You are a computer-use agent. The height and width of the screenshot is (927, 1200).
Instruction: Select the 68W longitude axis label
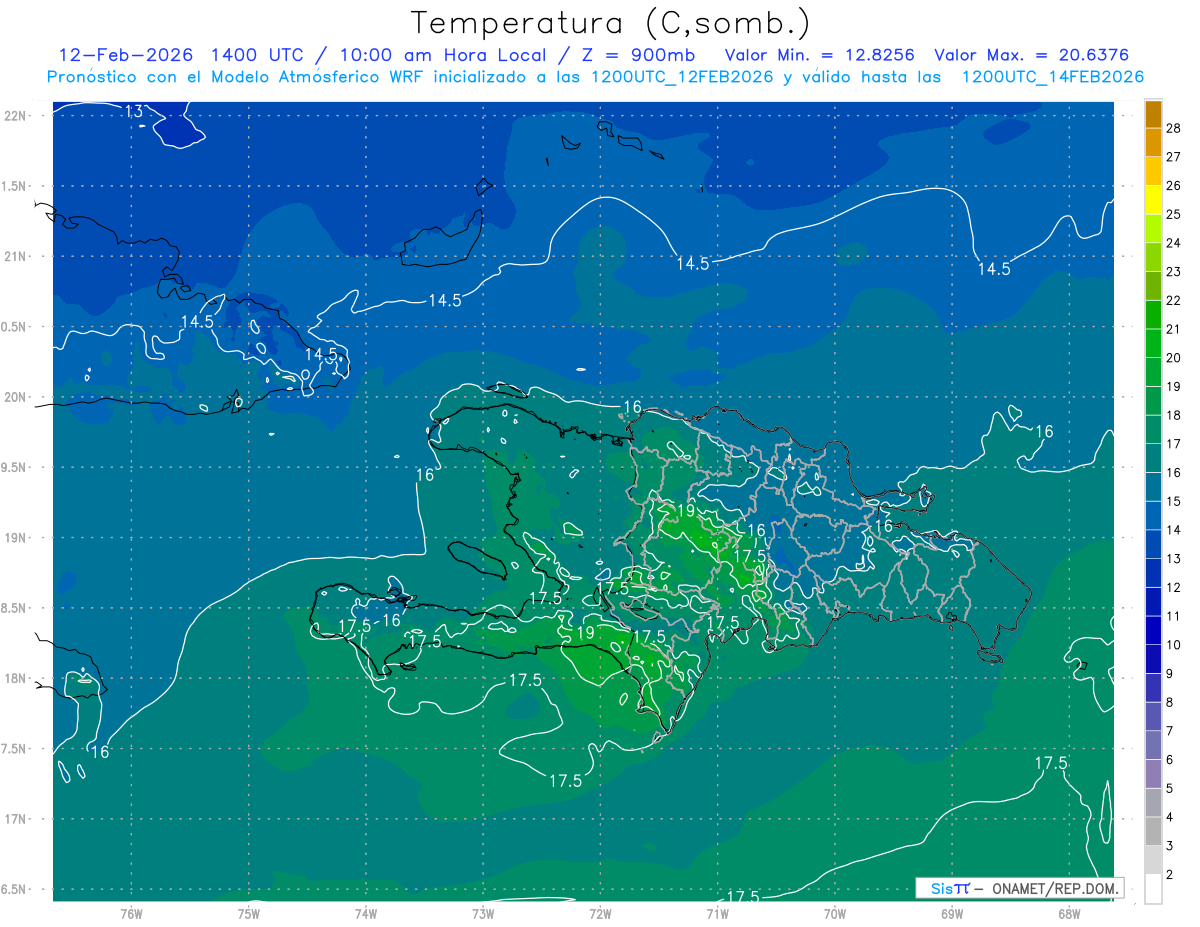(x=1068, y=913)
